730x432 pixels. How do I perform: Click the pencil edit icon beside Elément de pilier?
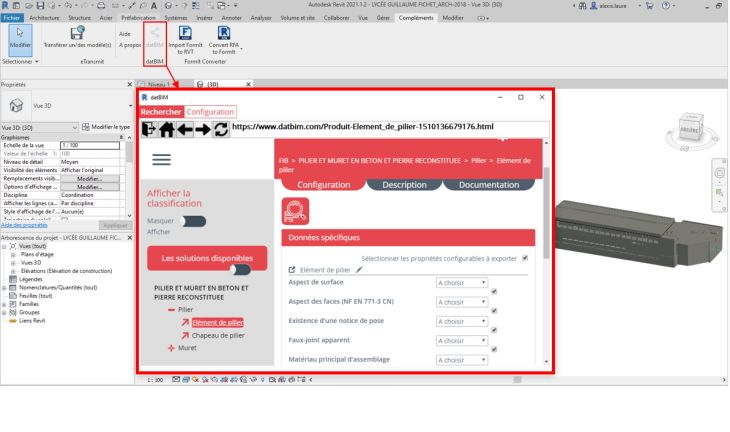point(359,270)
